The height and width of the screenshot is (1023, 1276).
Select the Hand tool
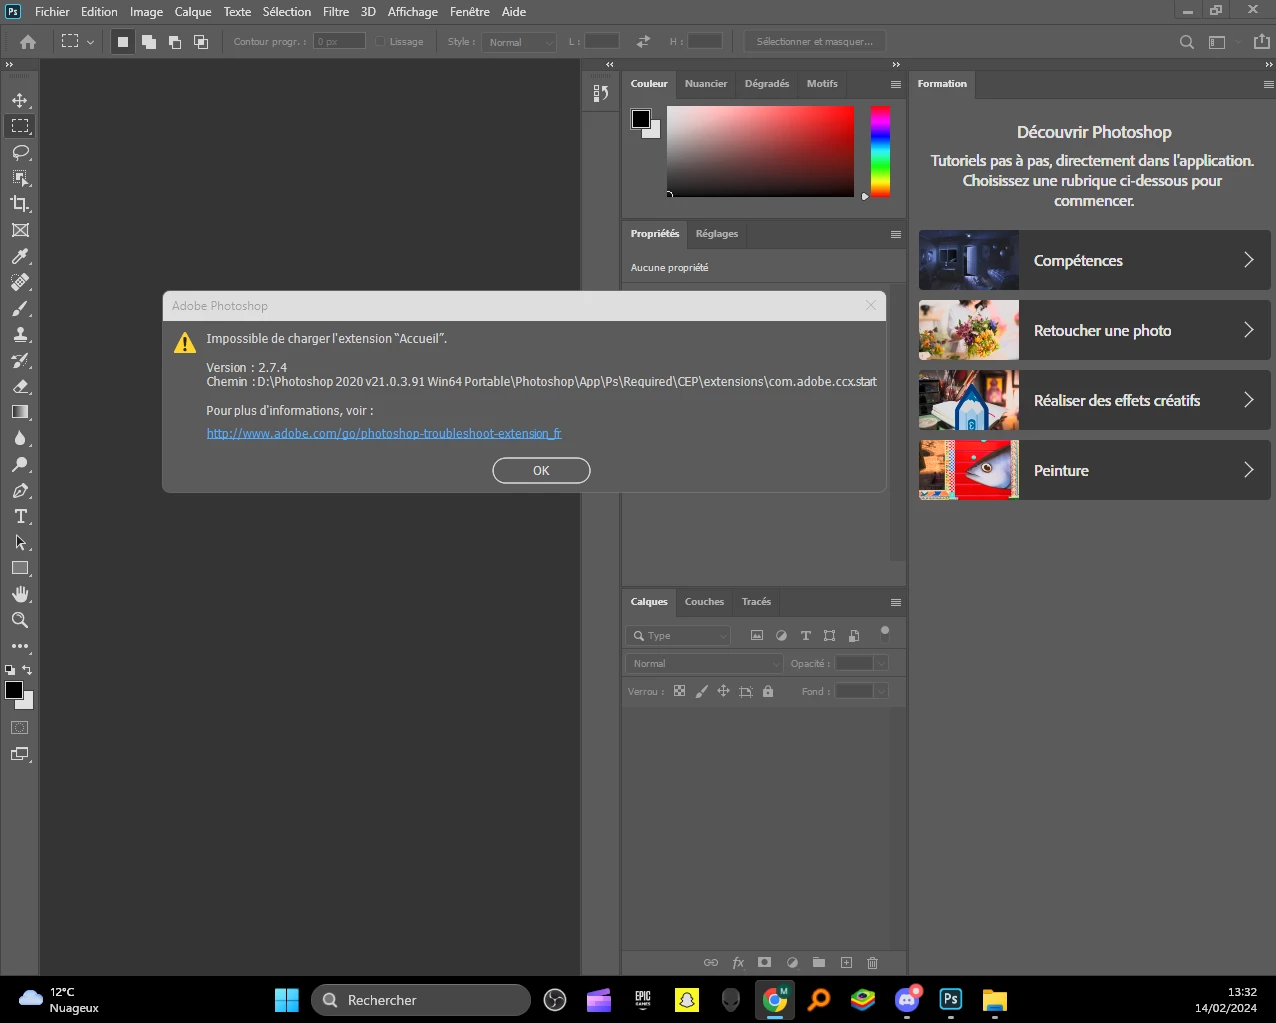click(20, 594)
